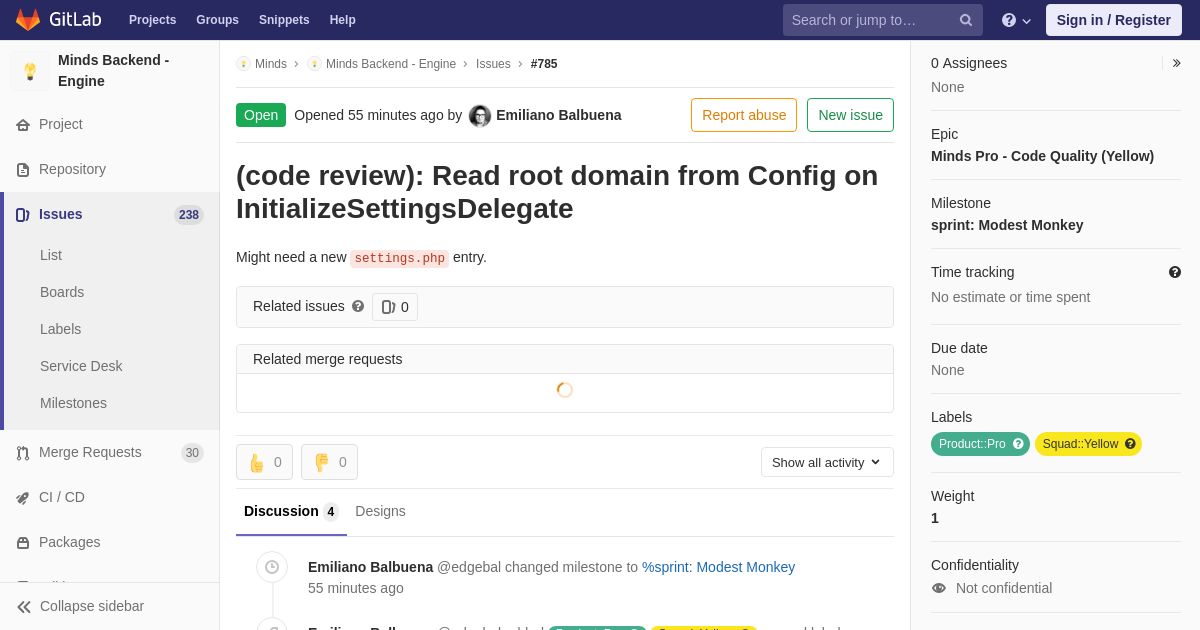Viewport: 1200px width, 630px height.
Task: Click the milestone change clock icon
Action: pos(272,567)
